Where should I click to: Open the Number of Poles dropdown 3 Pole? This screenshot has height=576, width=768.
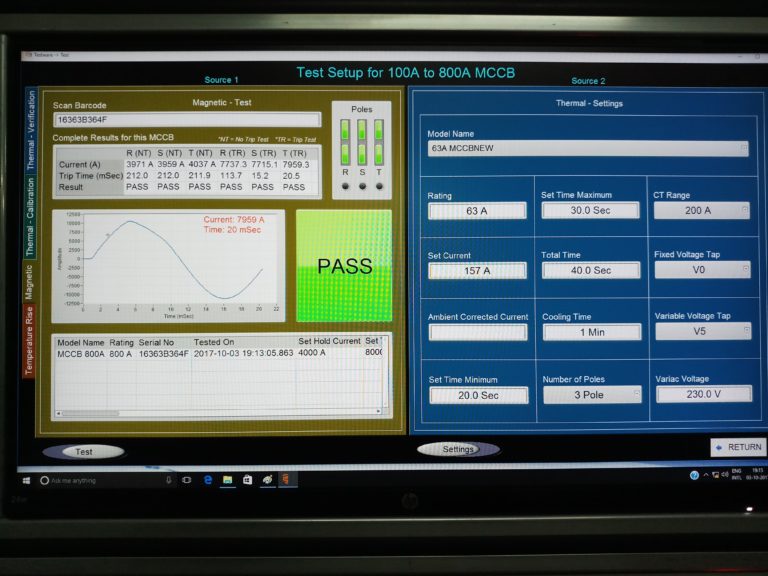click(x=592, y=395)
